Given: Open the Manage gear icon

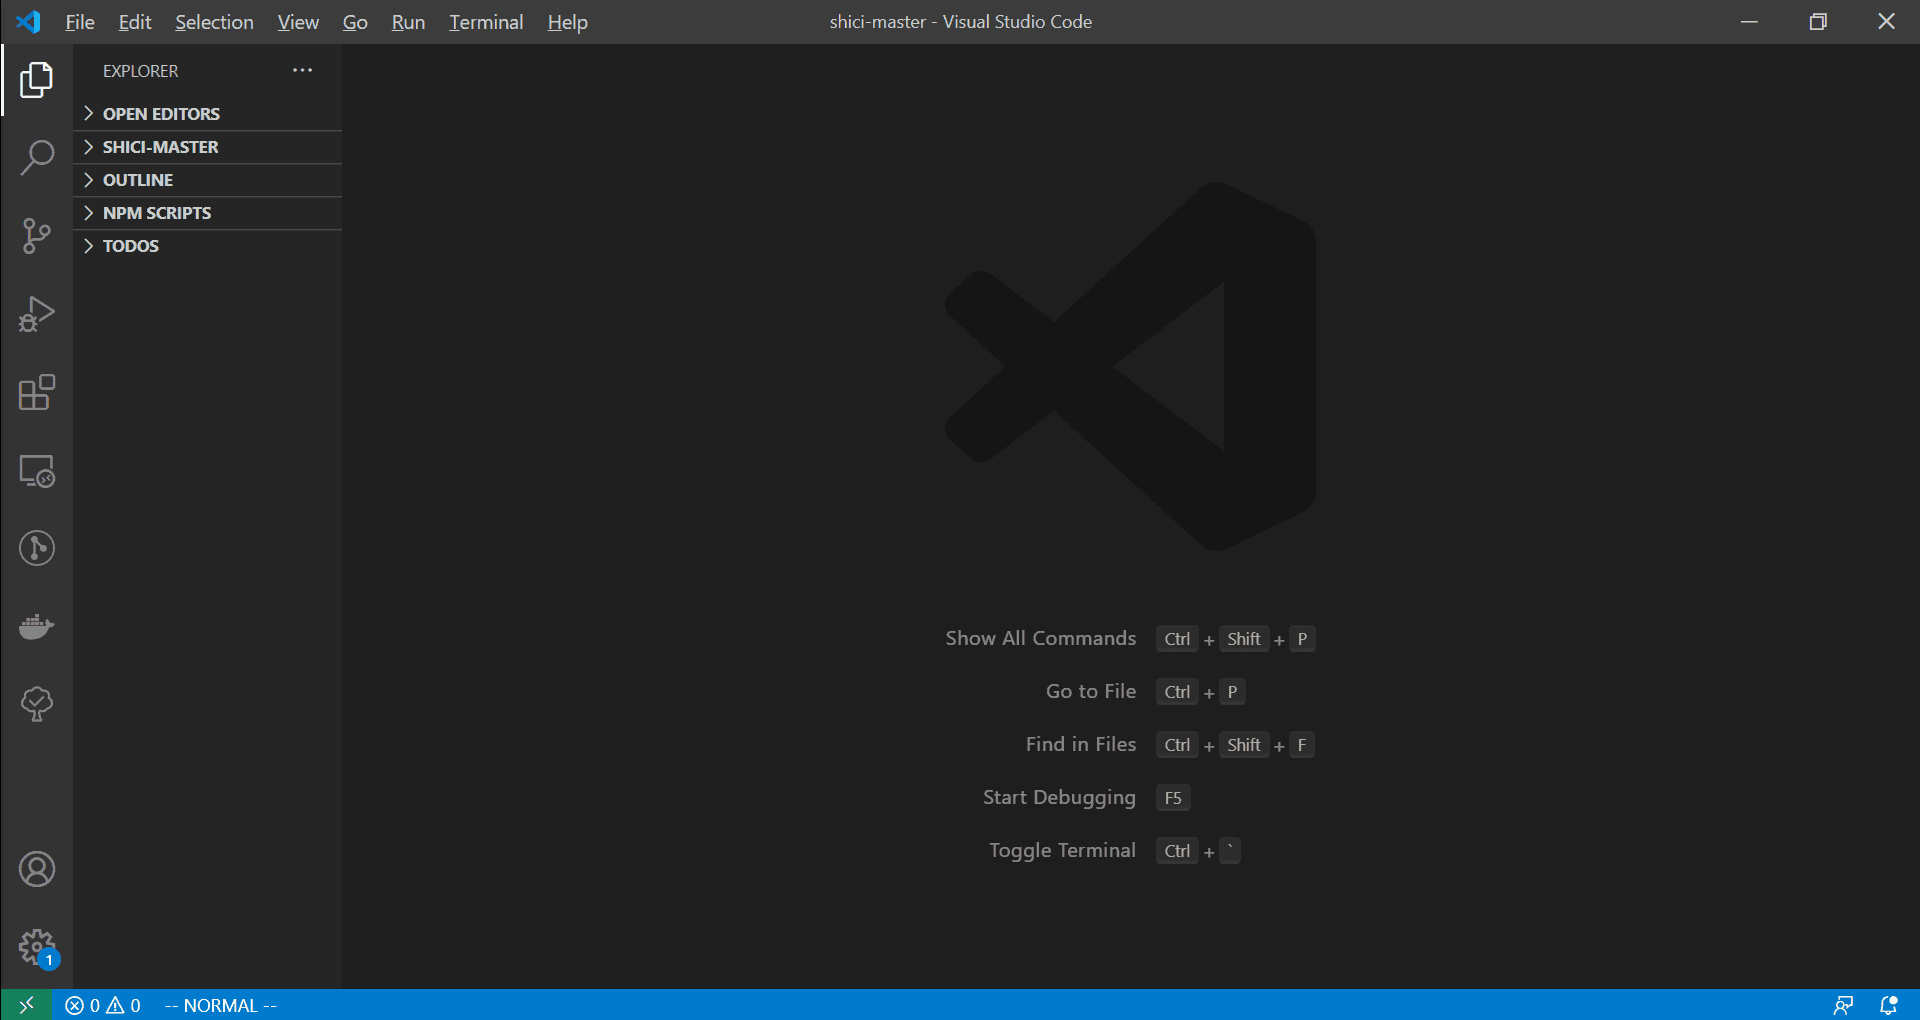Looking at the screenshot, I should coord(37,947).
